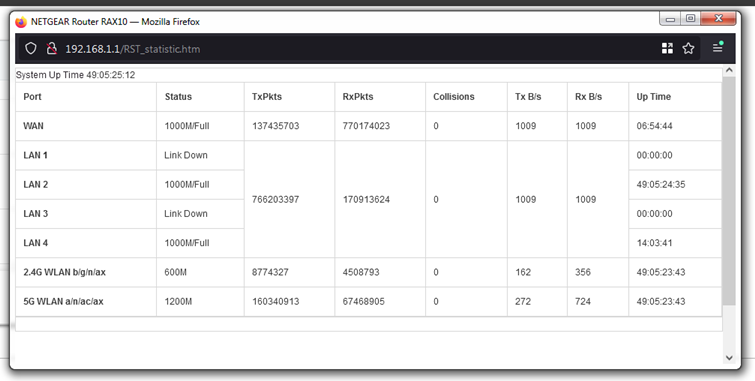Click 5G Tx B/s value 272

click(523, 302)
